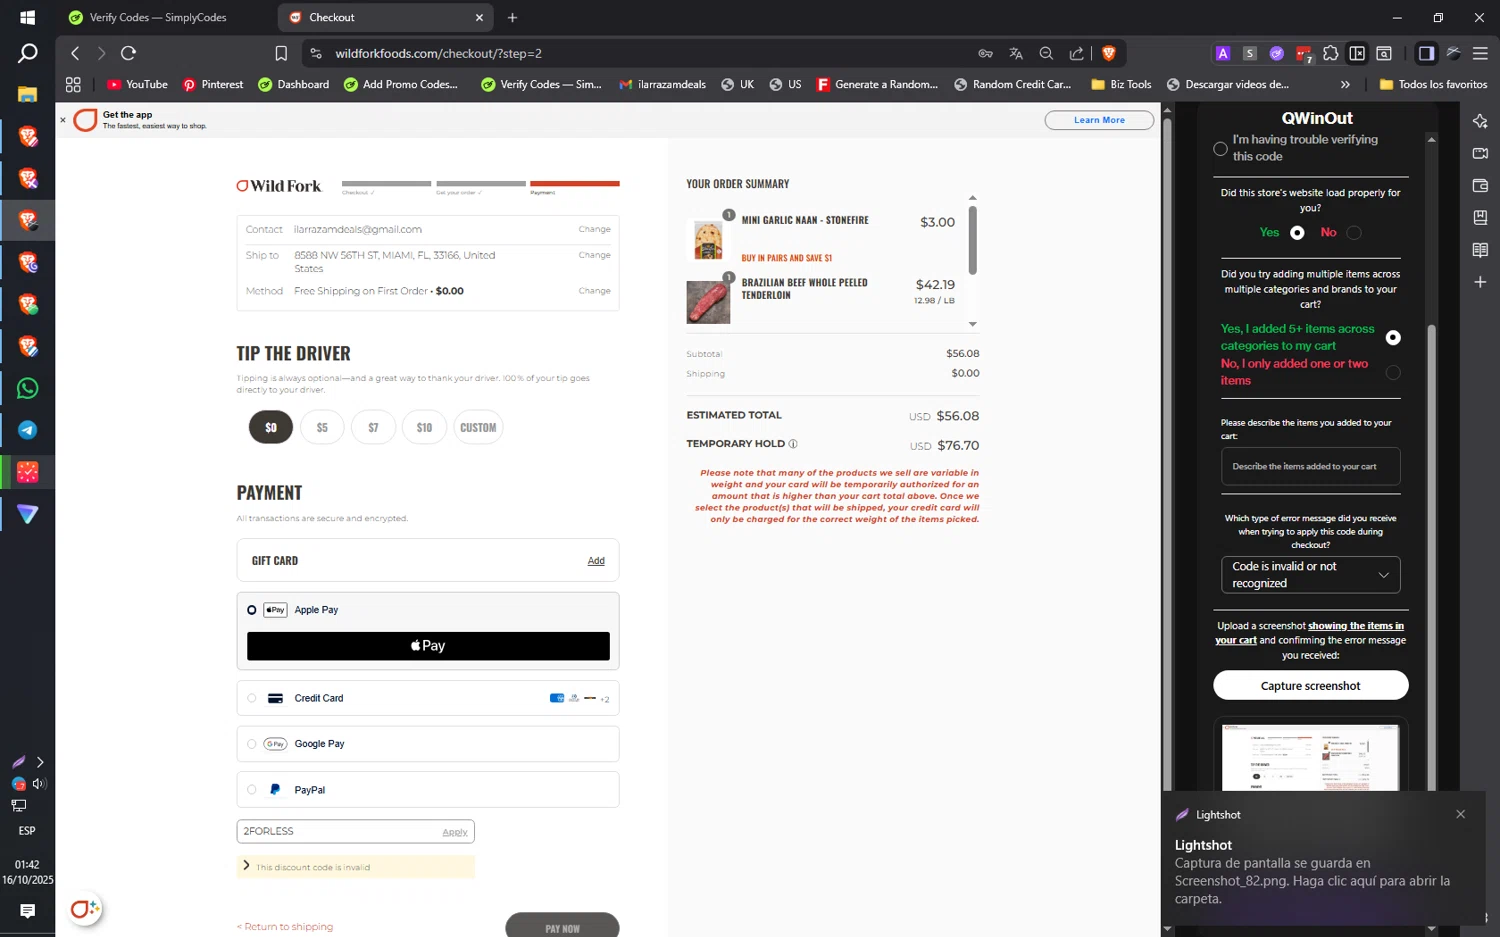This screenshot has width=1500, height=937.
Task: Click the describe items text field
Action: coord(1310,467)
